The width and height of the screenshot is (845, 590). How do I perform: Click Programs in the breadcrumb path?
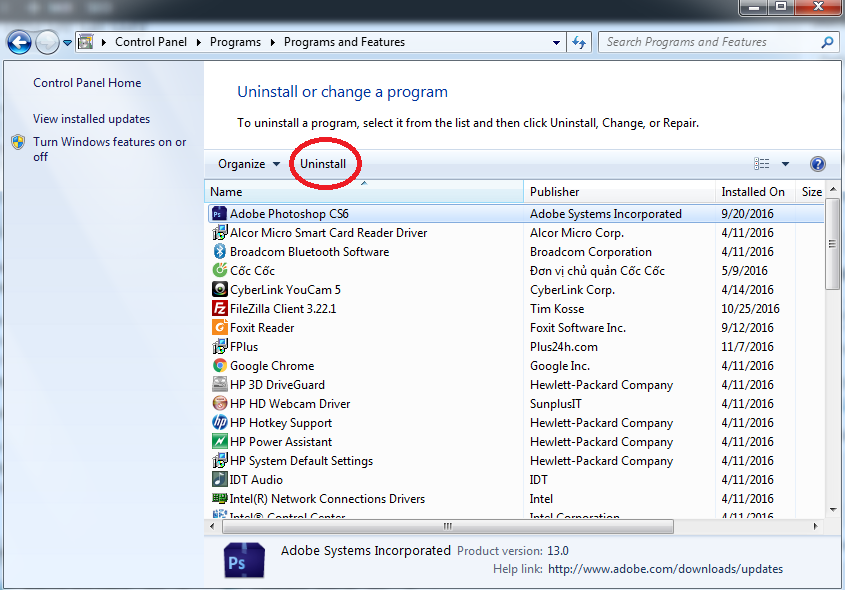(235, 42)
